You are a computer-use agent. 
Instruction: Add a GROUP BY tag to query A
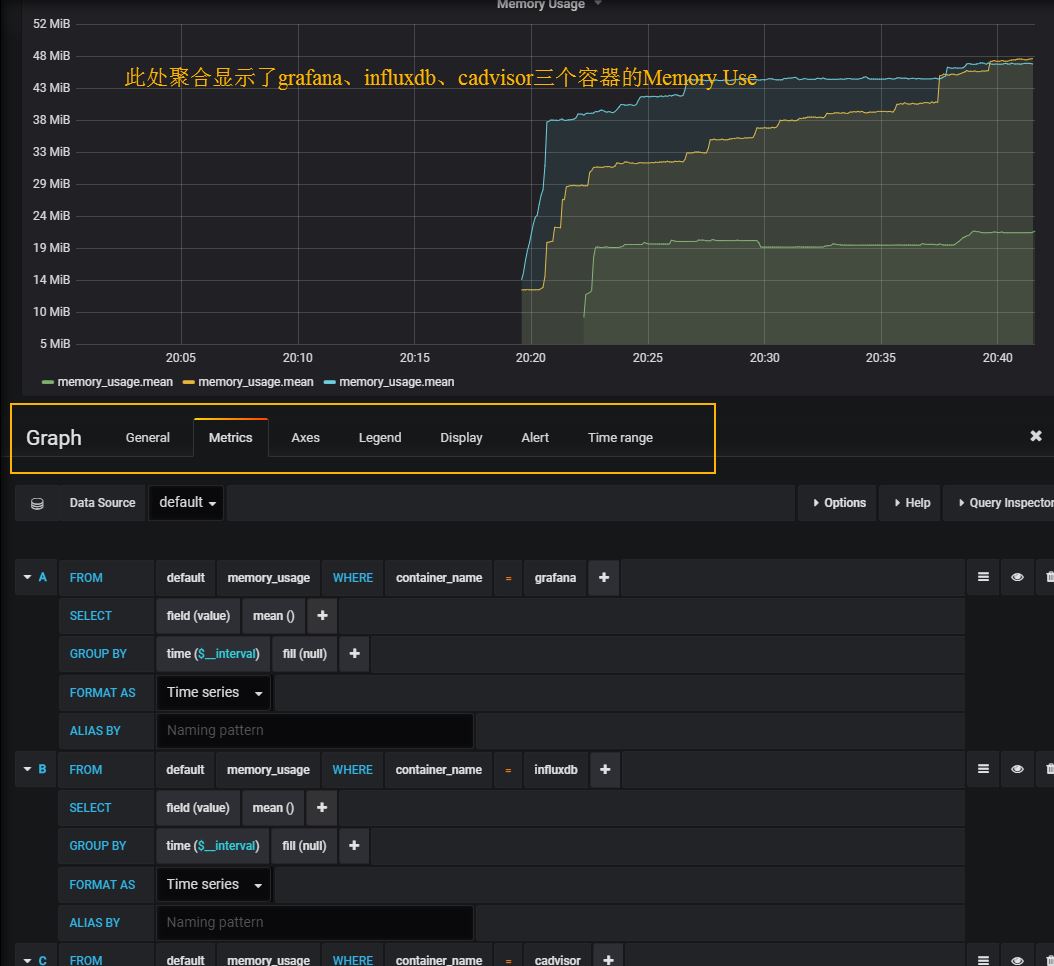[x=354, y=653]
